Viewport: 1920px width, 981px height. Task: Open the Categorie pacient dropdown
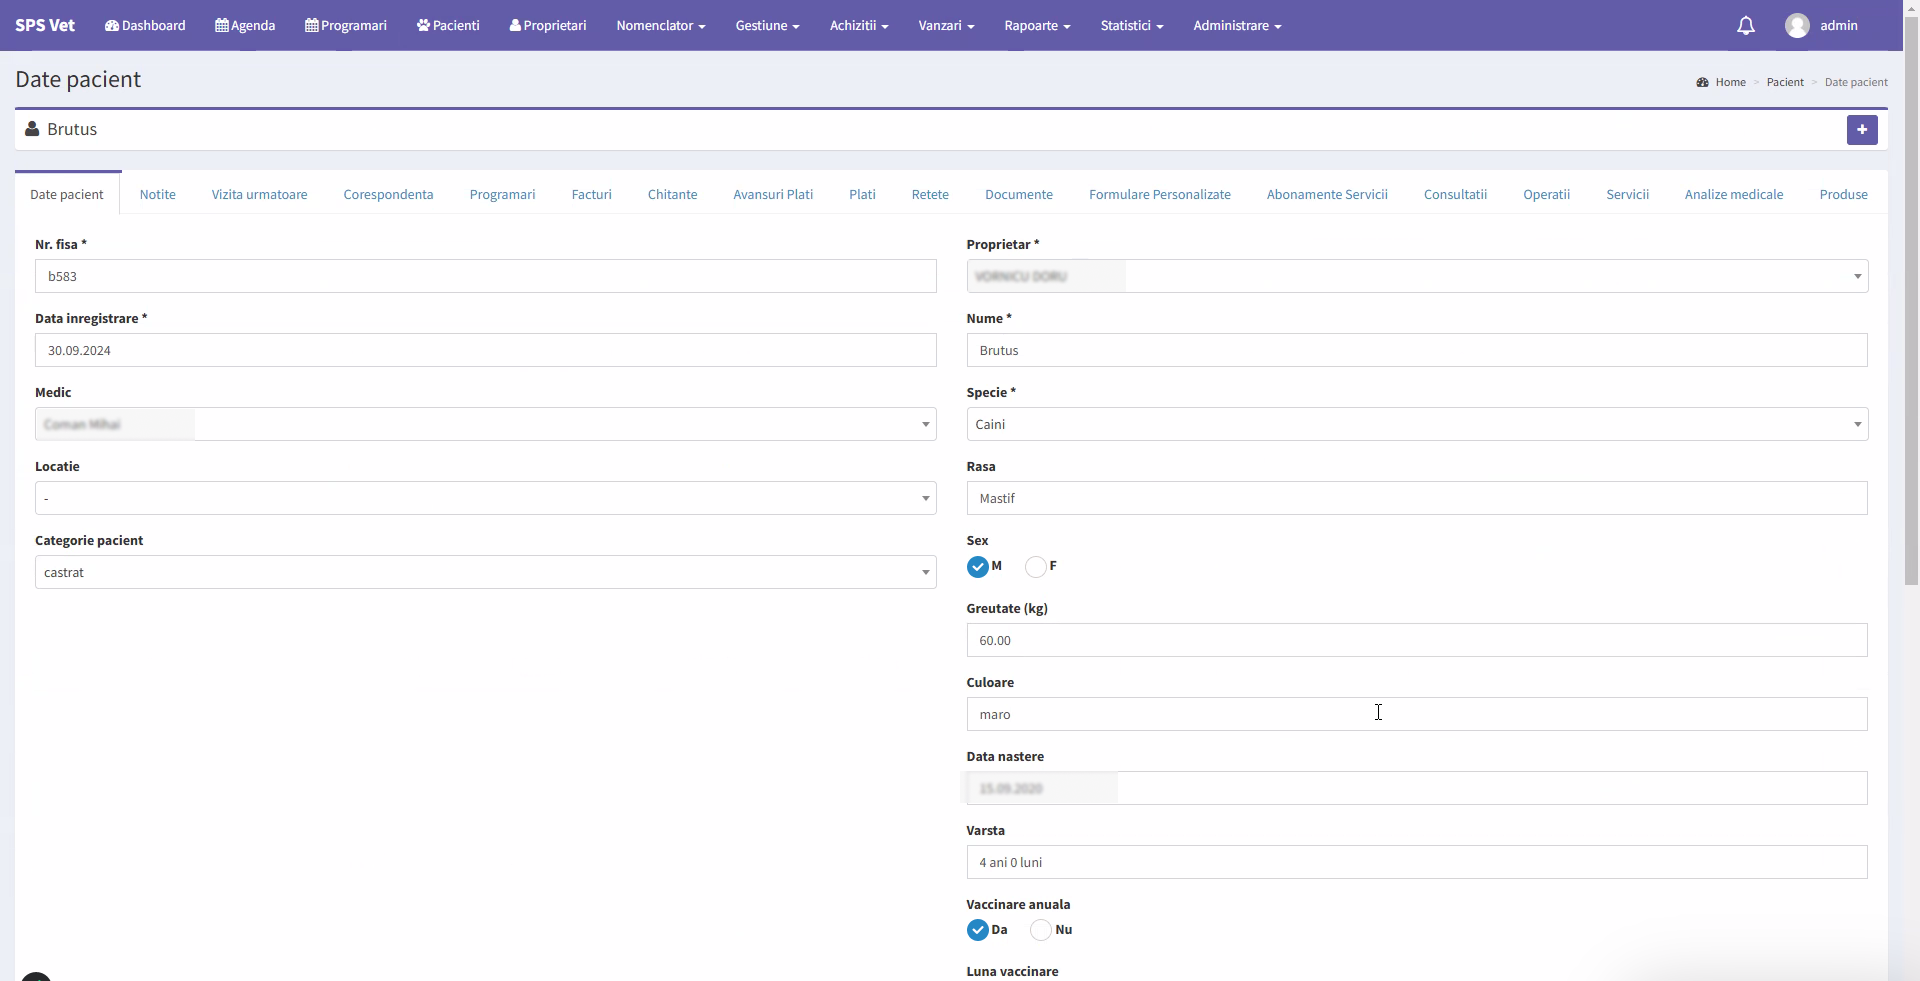(485, 572)
